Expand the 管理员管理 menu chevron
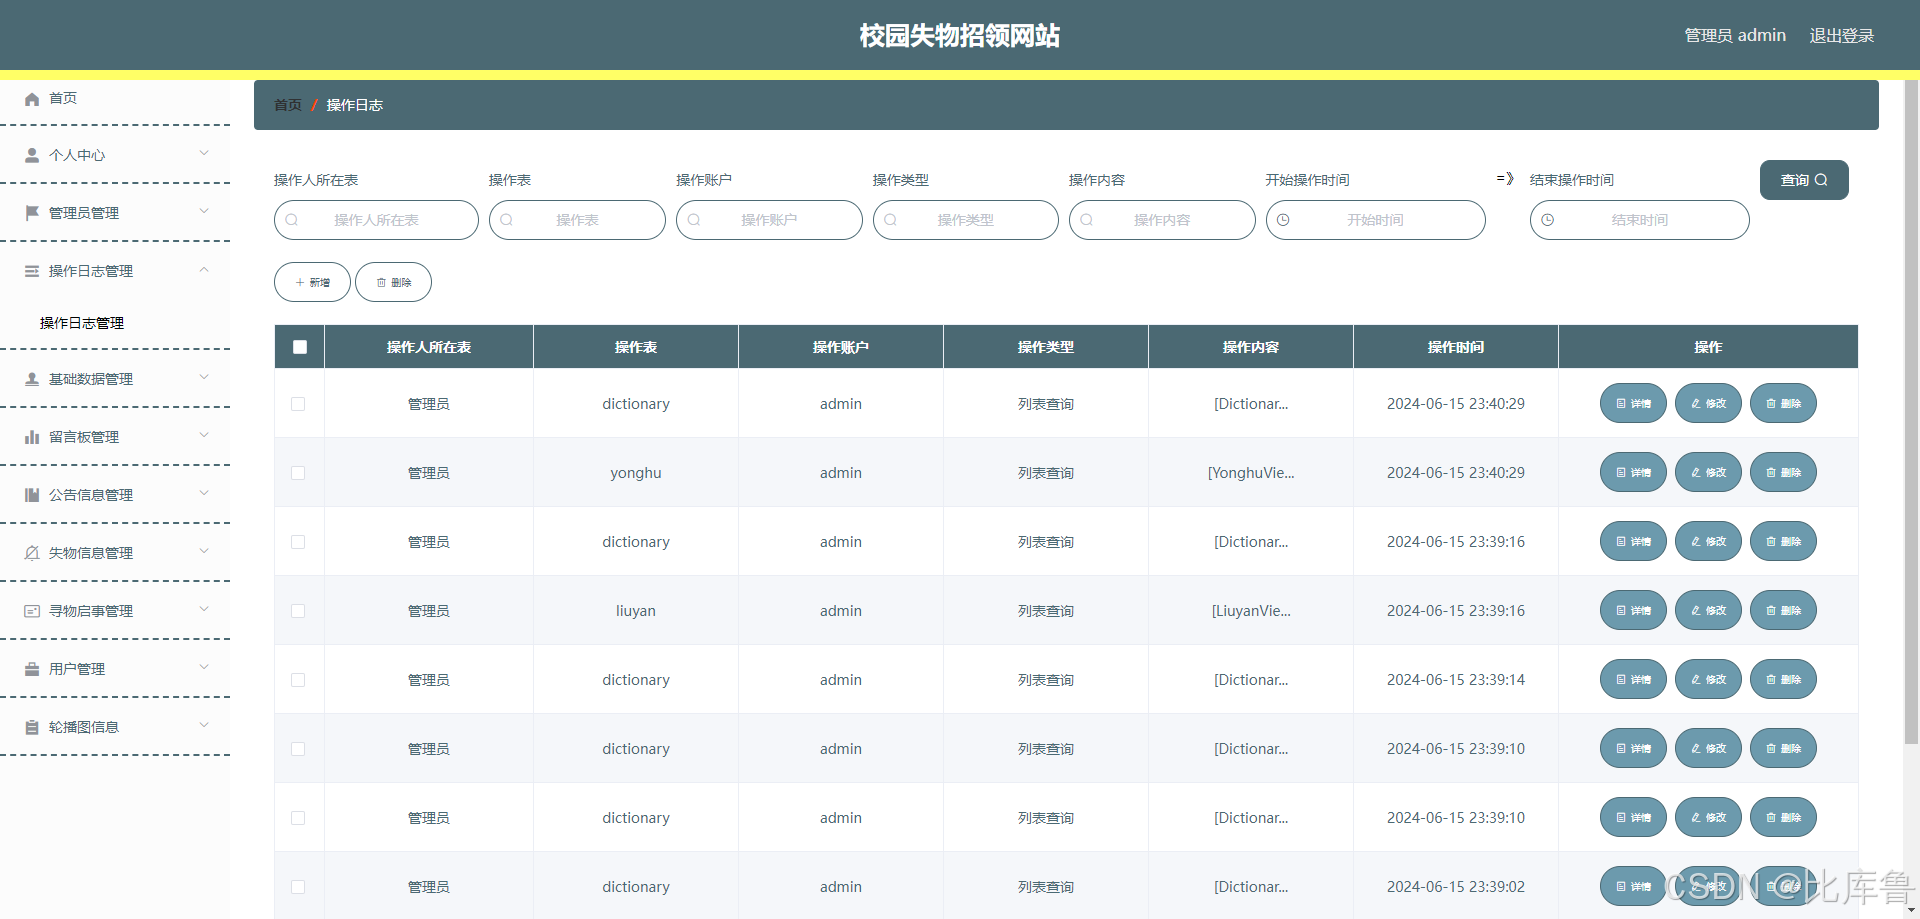This screenshot has width=1920, height=919. point(204,212)
